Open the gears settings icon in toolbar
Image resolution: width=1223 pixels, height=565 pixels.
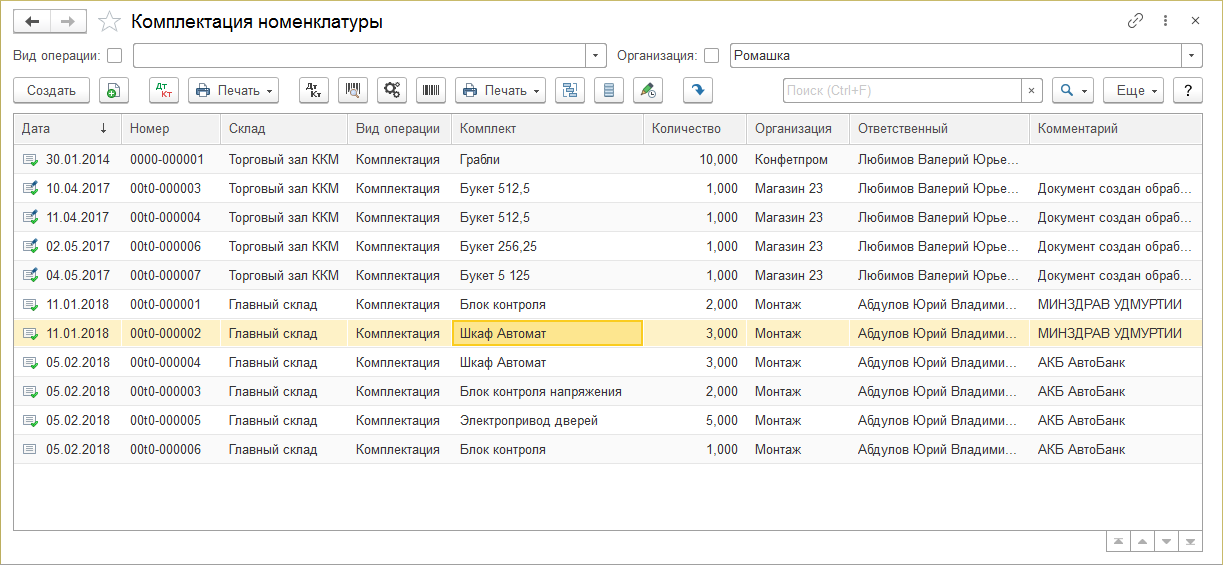pyautogui.click(x=392, y=90)
